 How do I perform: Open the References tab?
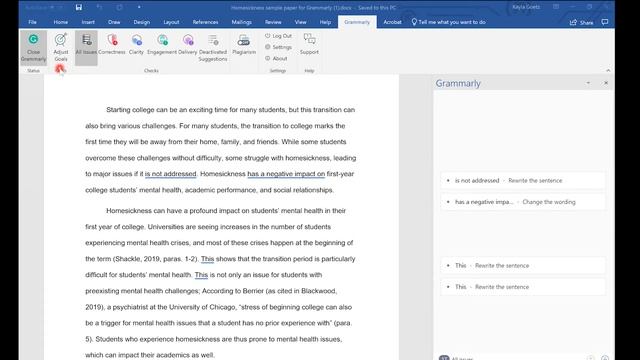click(205, 22)
